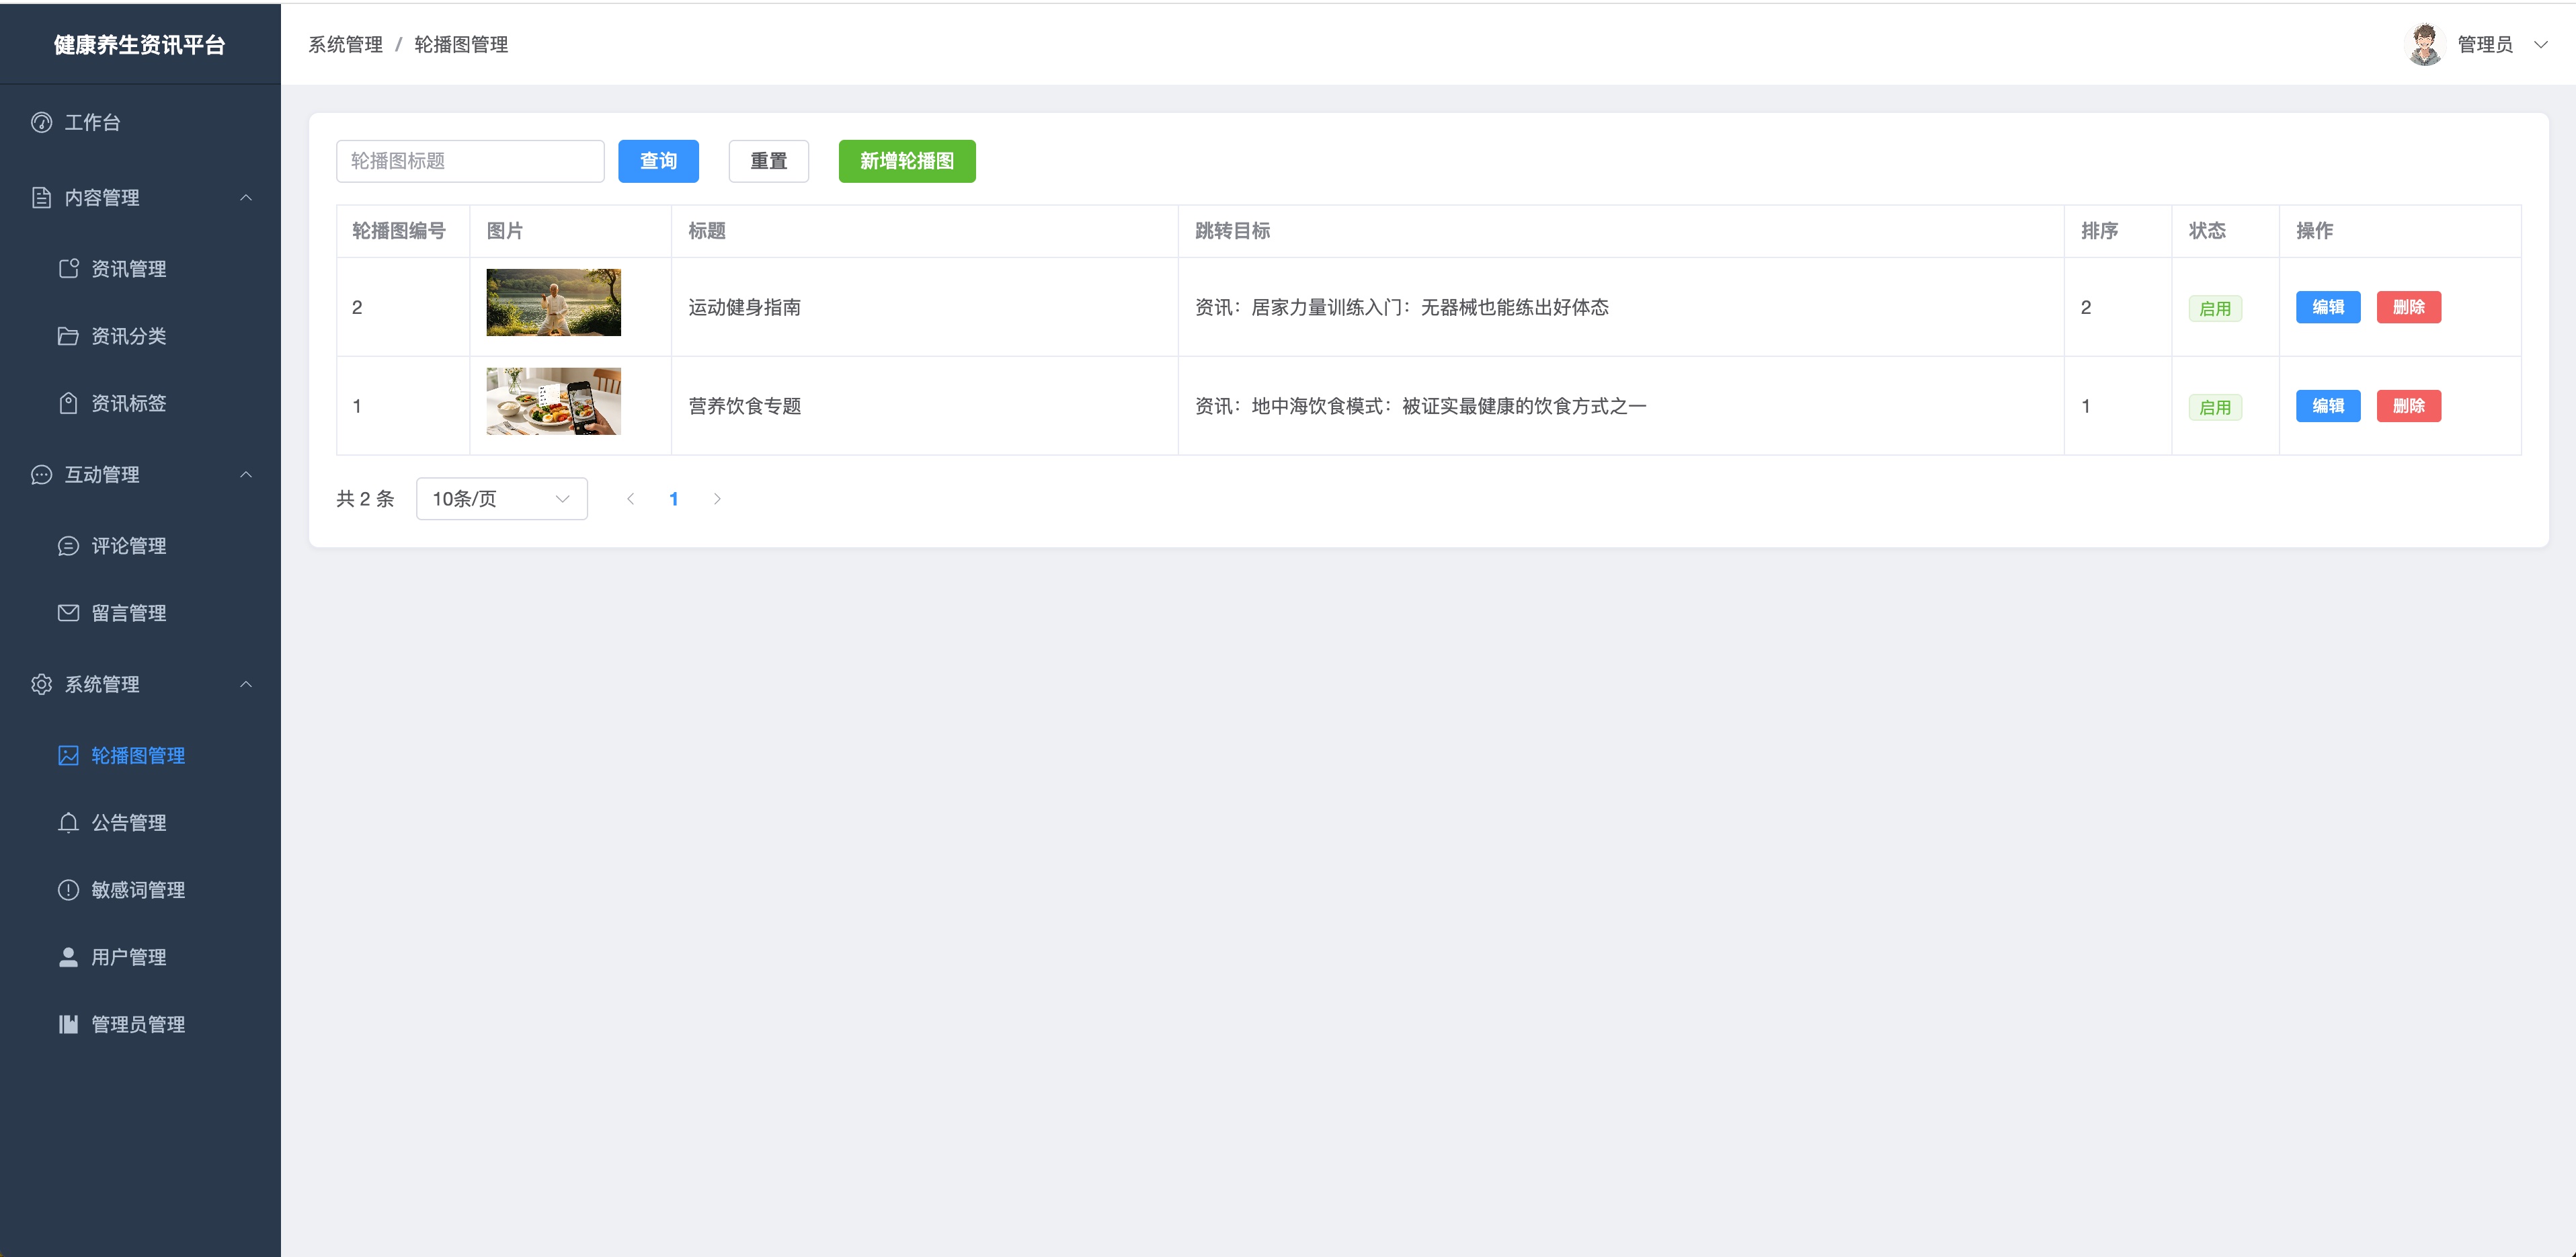Click the 轮播图管理 picture icon
The width and height of the screenshot is (2576, 1257).
[x=68, y=755]
